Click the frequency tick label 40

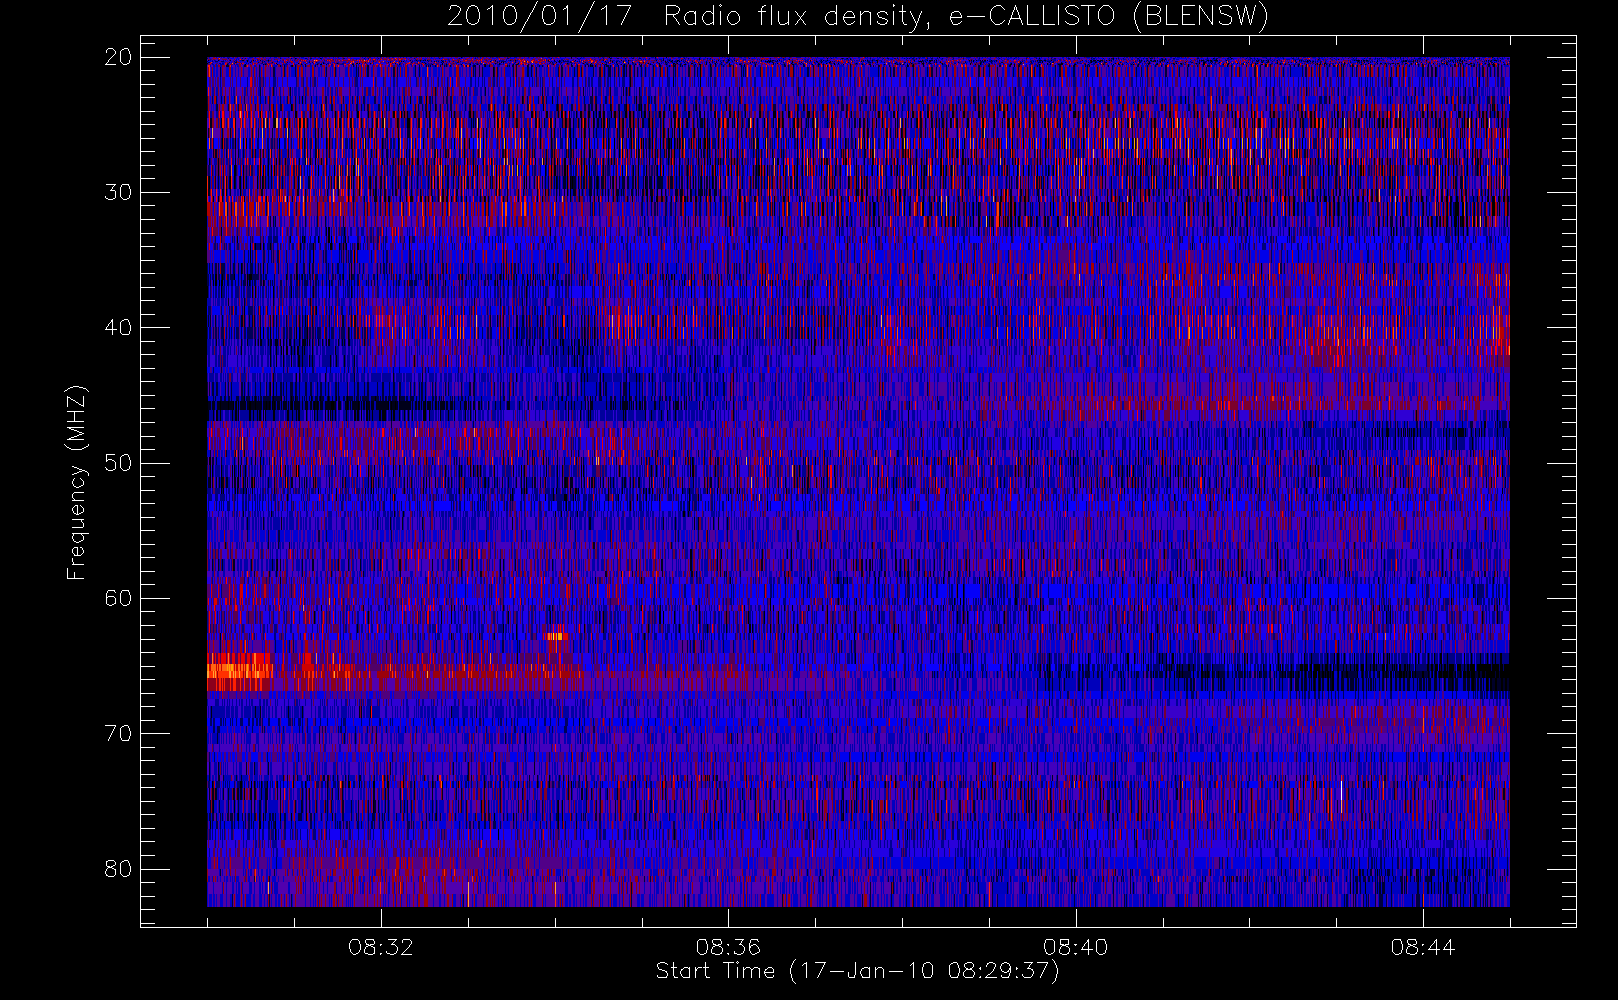point(118,327)
